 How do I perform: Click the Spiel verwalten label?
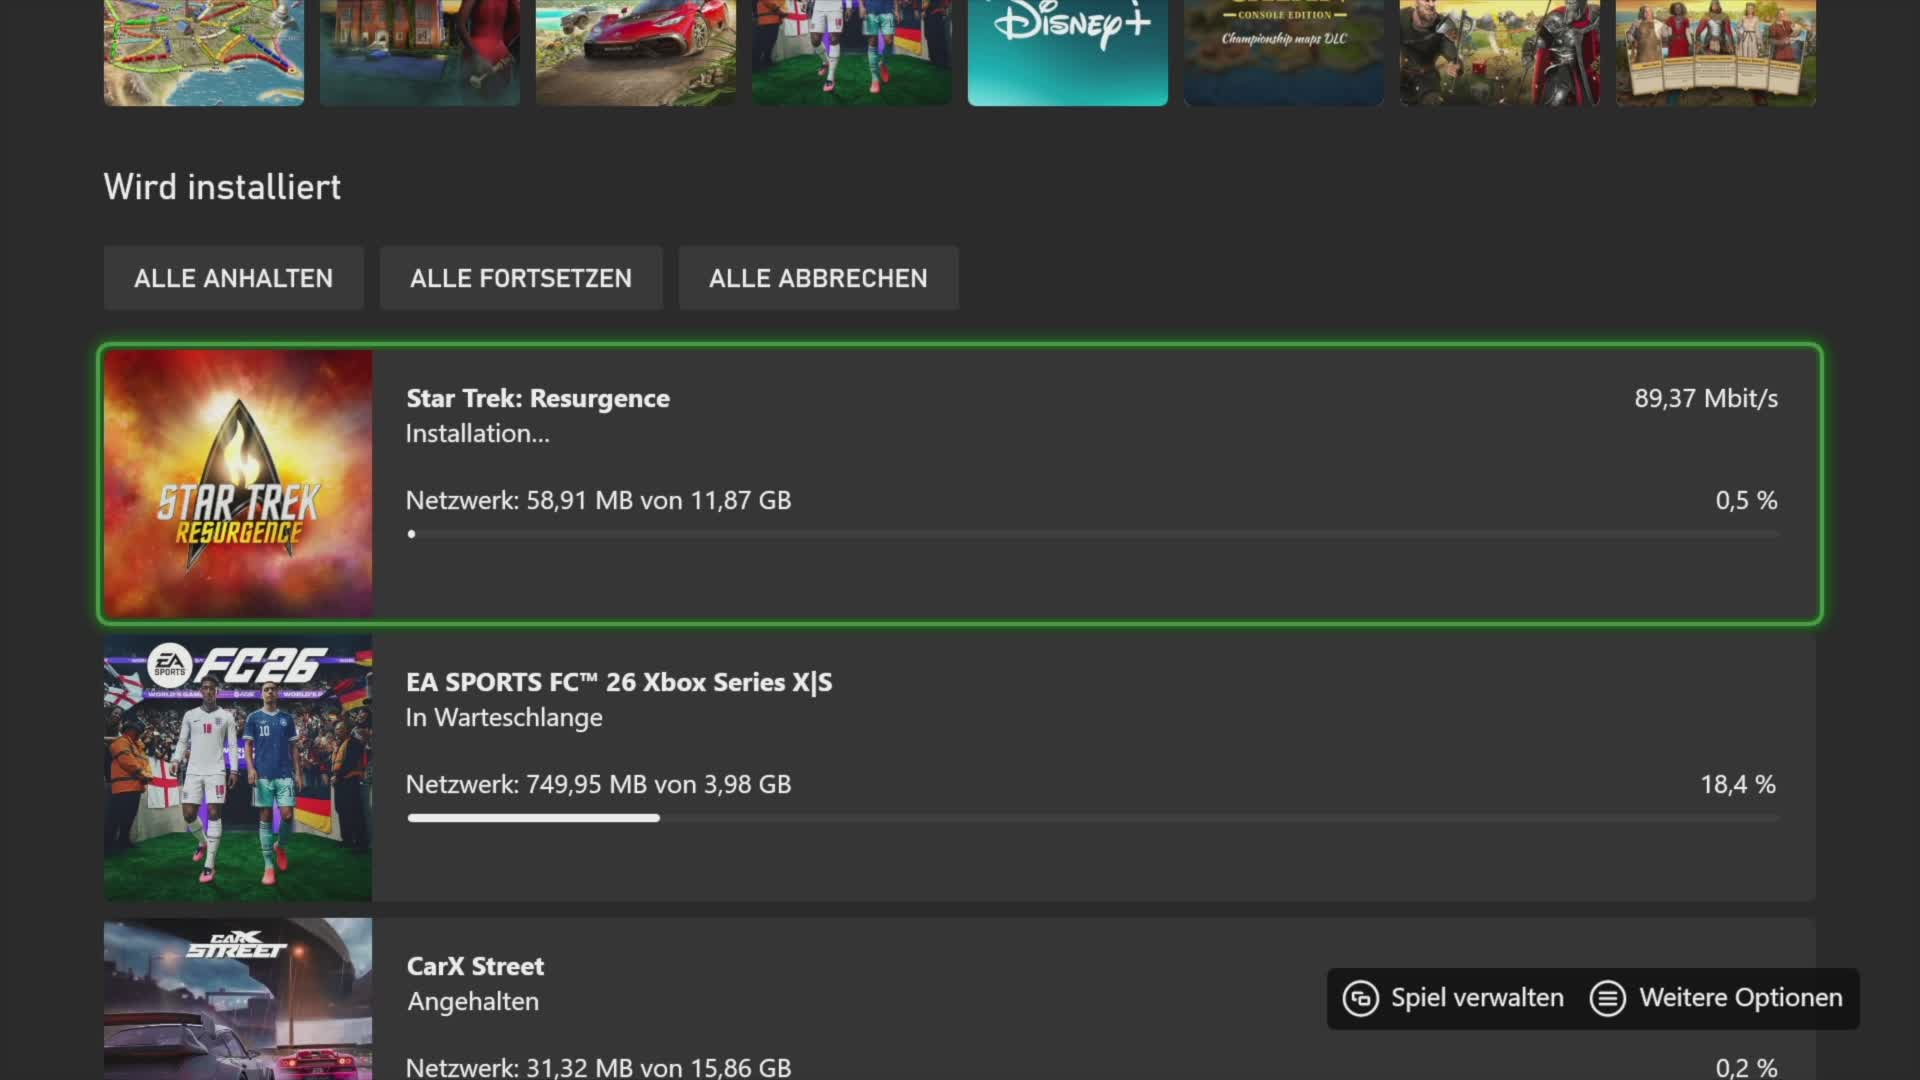click(x=1477, y=998)
